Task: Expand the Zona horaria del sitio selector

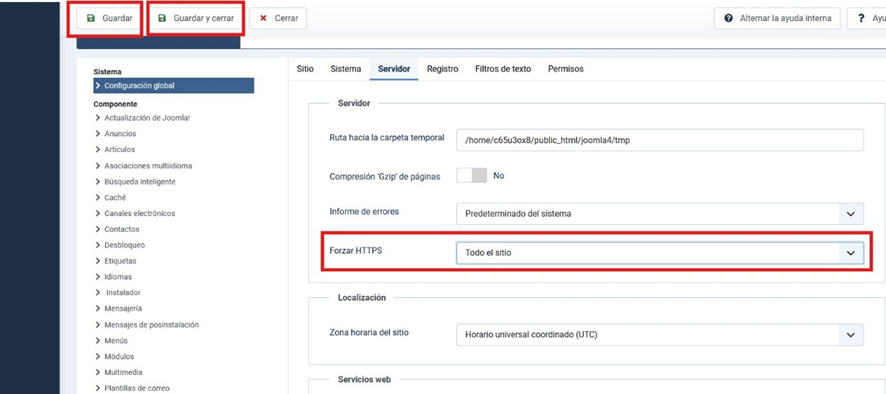Action: tap(660, 335)
